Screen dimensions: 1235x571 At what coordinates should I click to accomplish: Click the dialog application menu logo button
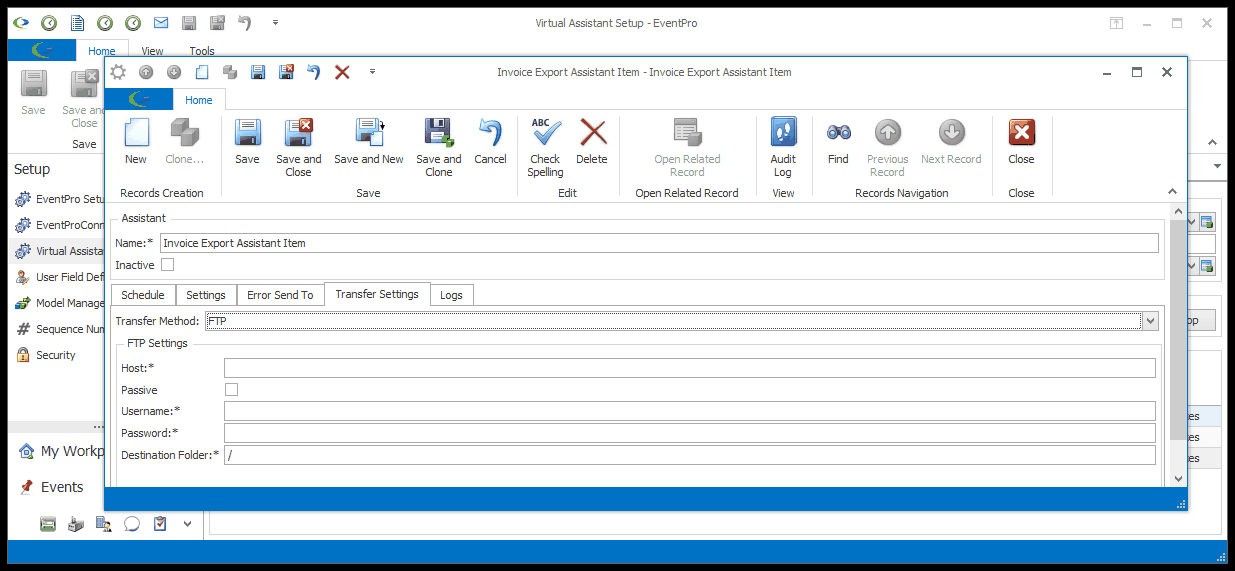tap(140, 100)
